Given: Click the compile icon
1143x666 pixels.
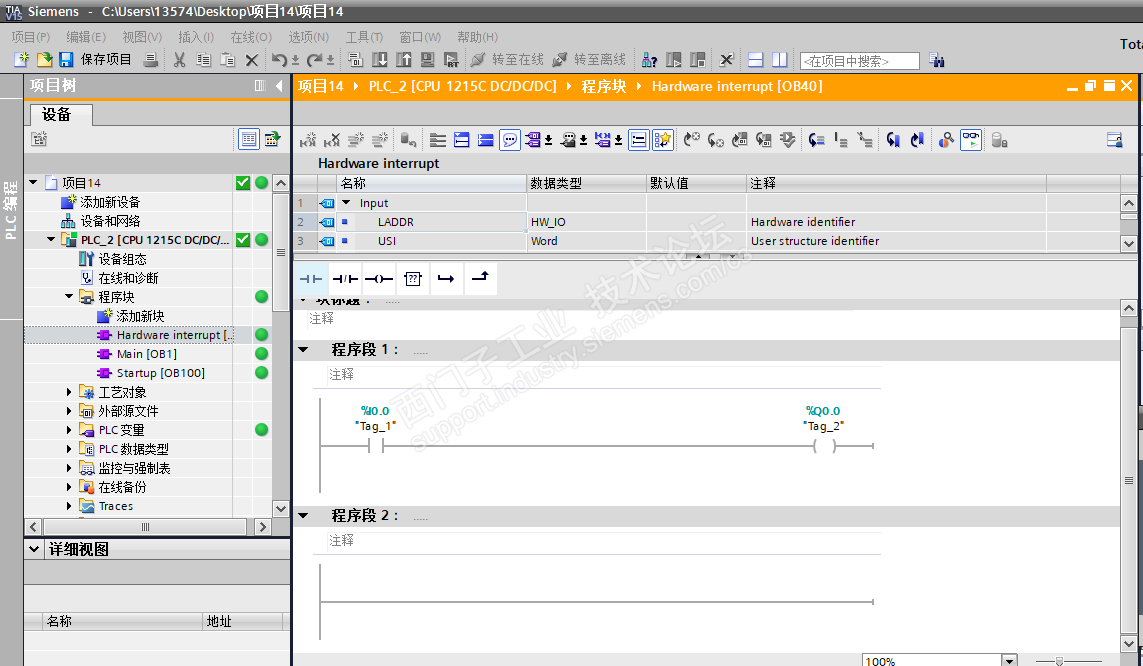Looking at the screenshot, I should coord(356,60).
